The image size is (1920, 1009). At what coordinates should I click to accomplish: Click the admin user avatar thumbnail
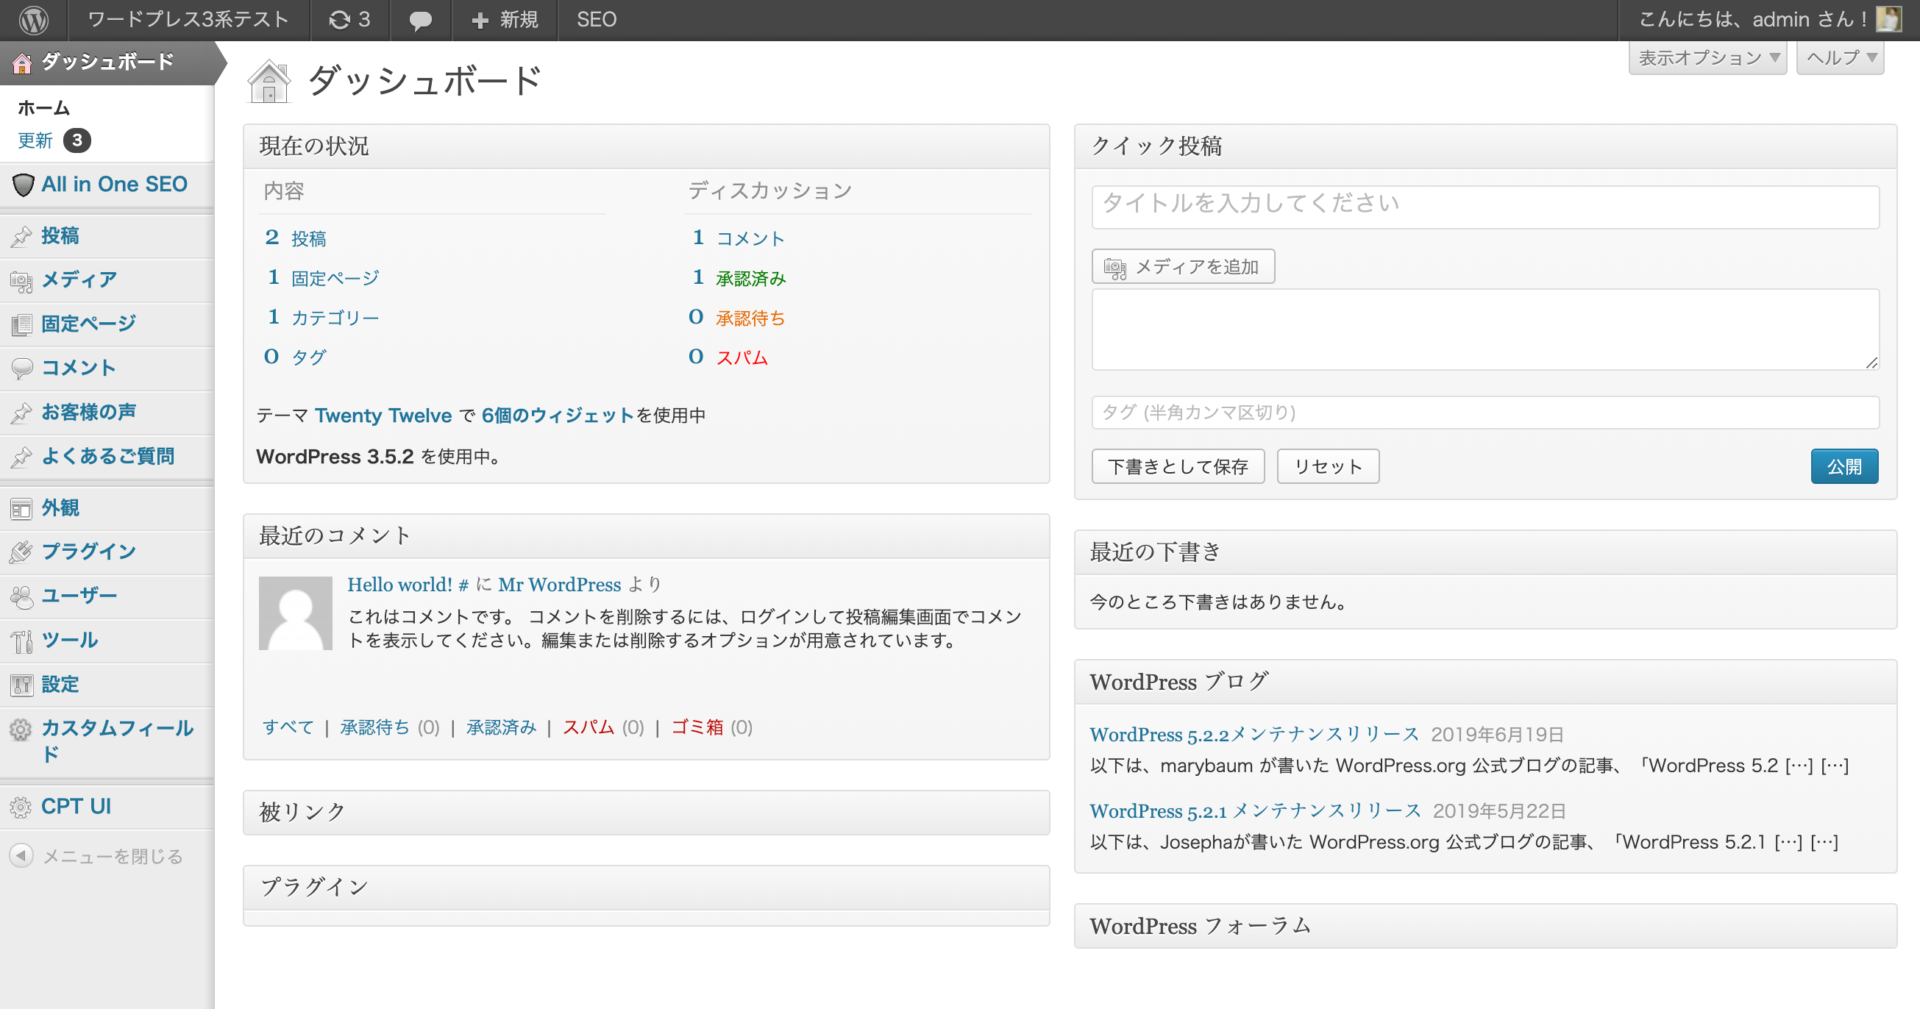coord(1888,19)
